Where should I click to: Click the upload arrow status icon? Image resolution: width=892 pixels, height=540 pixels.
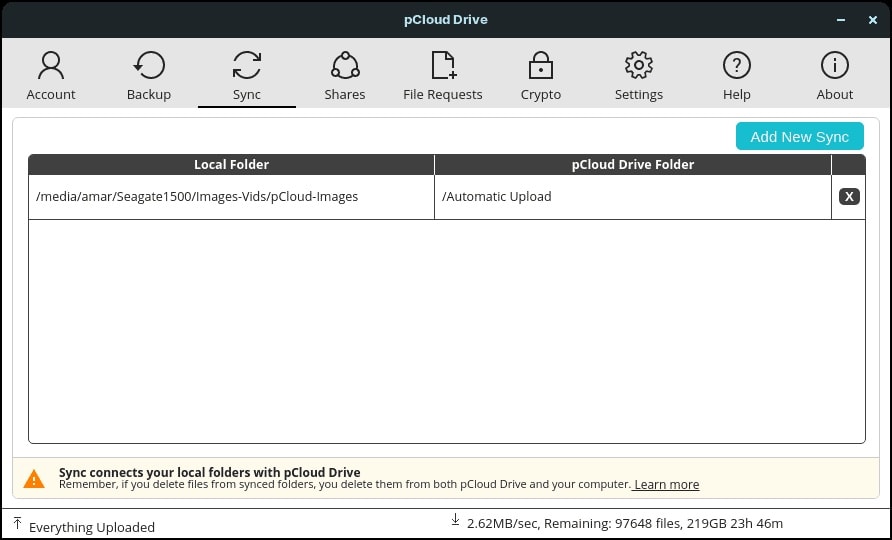[x=18, y=523]
